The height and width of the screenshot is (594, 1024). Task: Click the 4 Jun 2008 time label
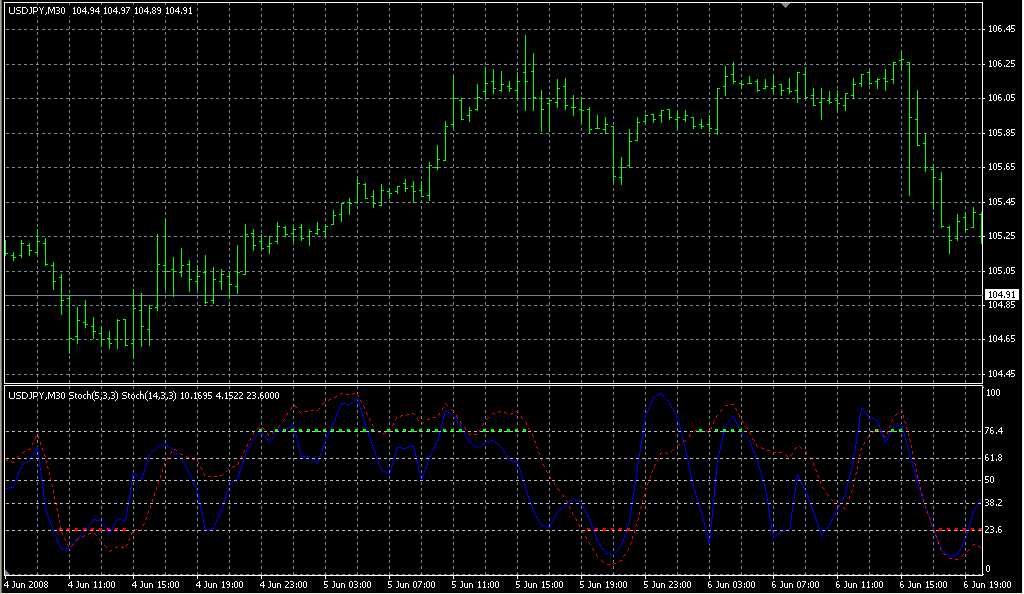click(x=27, y=584)
